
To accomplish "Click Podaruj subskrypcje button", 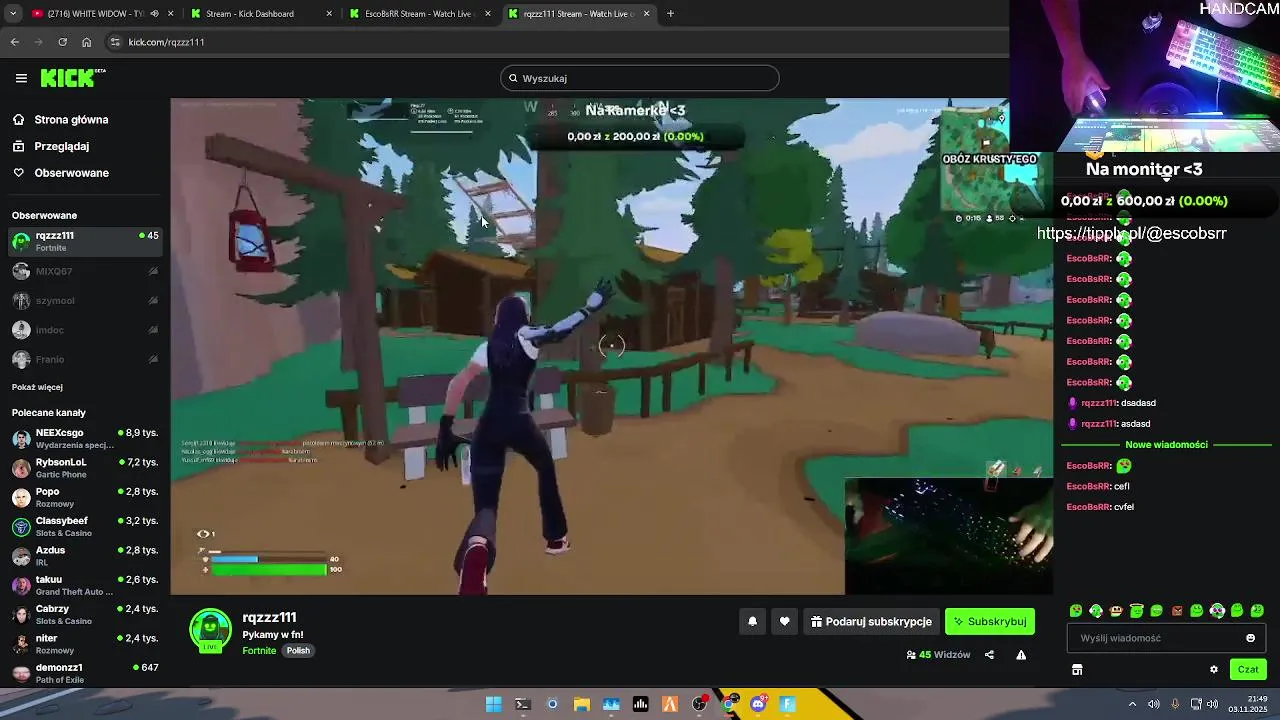I will 871,621.
